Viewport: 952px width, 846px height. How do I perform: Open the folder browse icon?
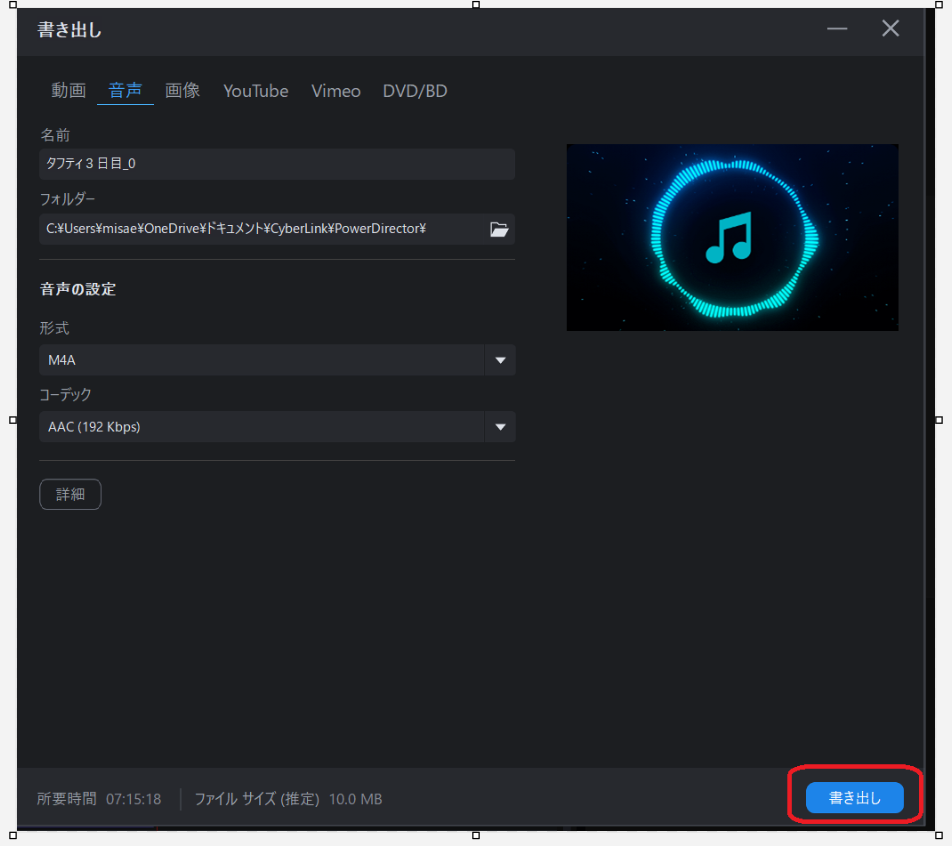tap(499, 229)
